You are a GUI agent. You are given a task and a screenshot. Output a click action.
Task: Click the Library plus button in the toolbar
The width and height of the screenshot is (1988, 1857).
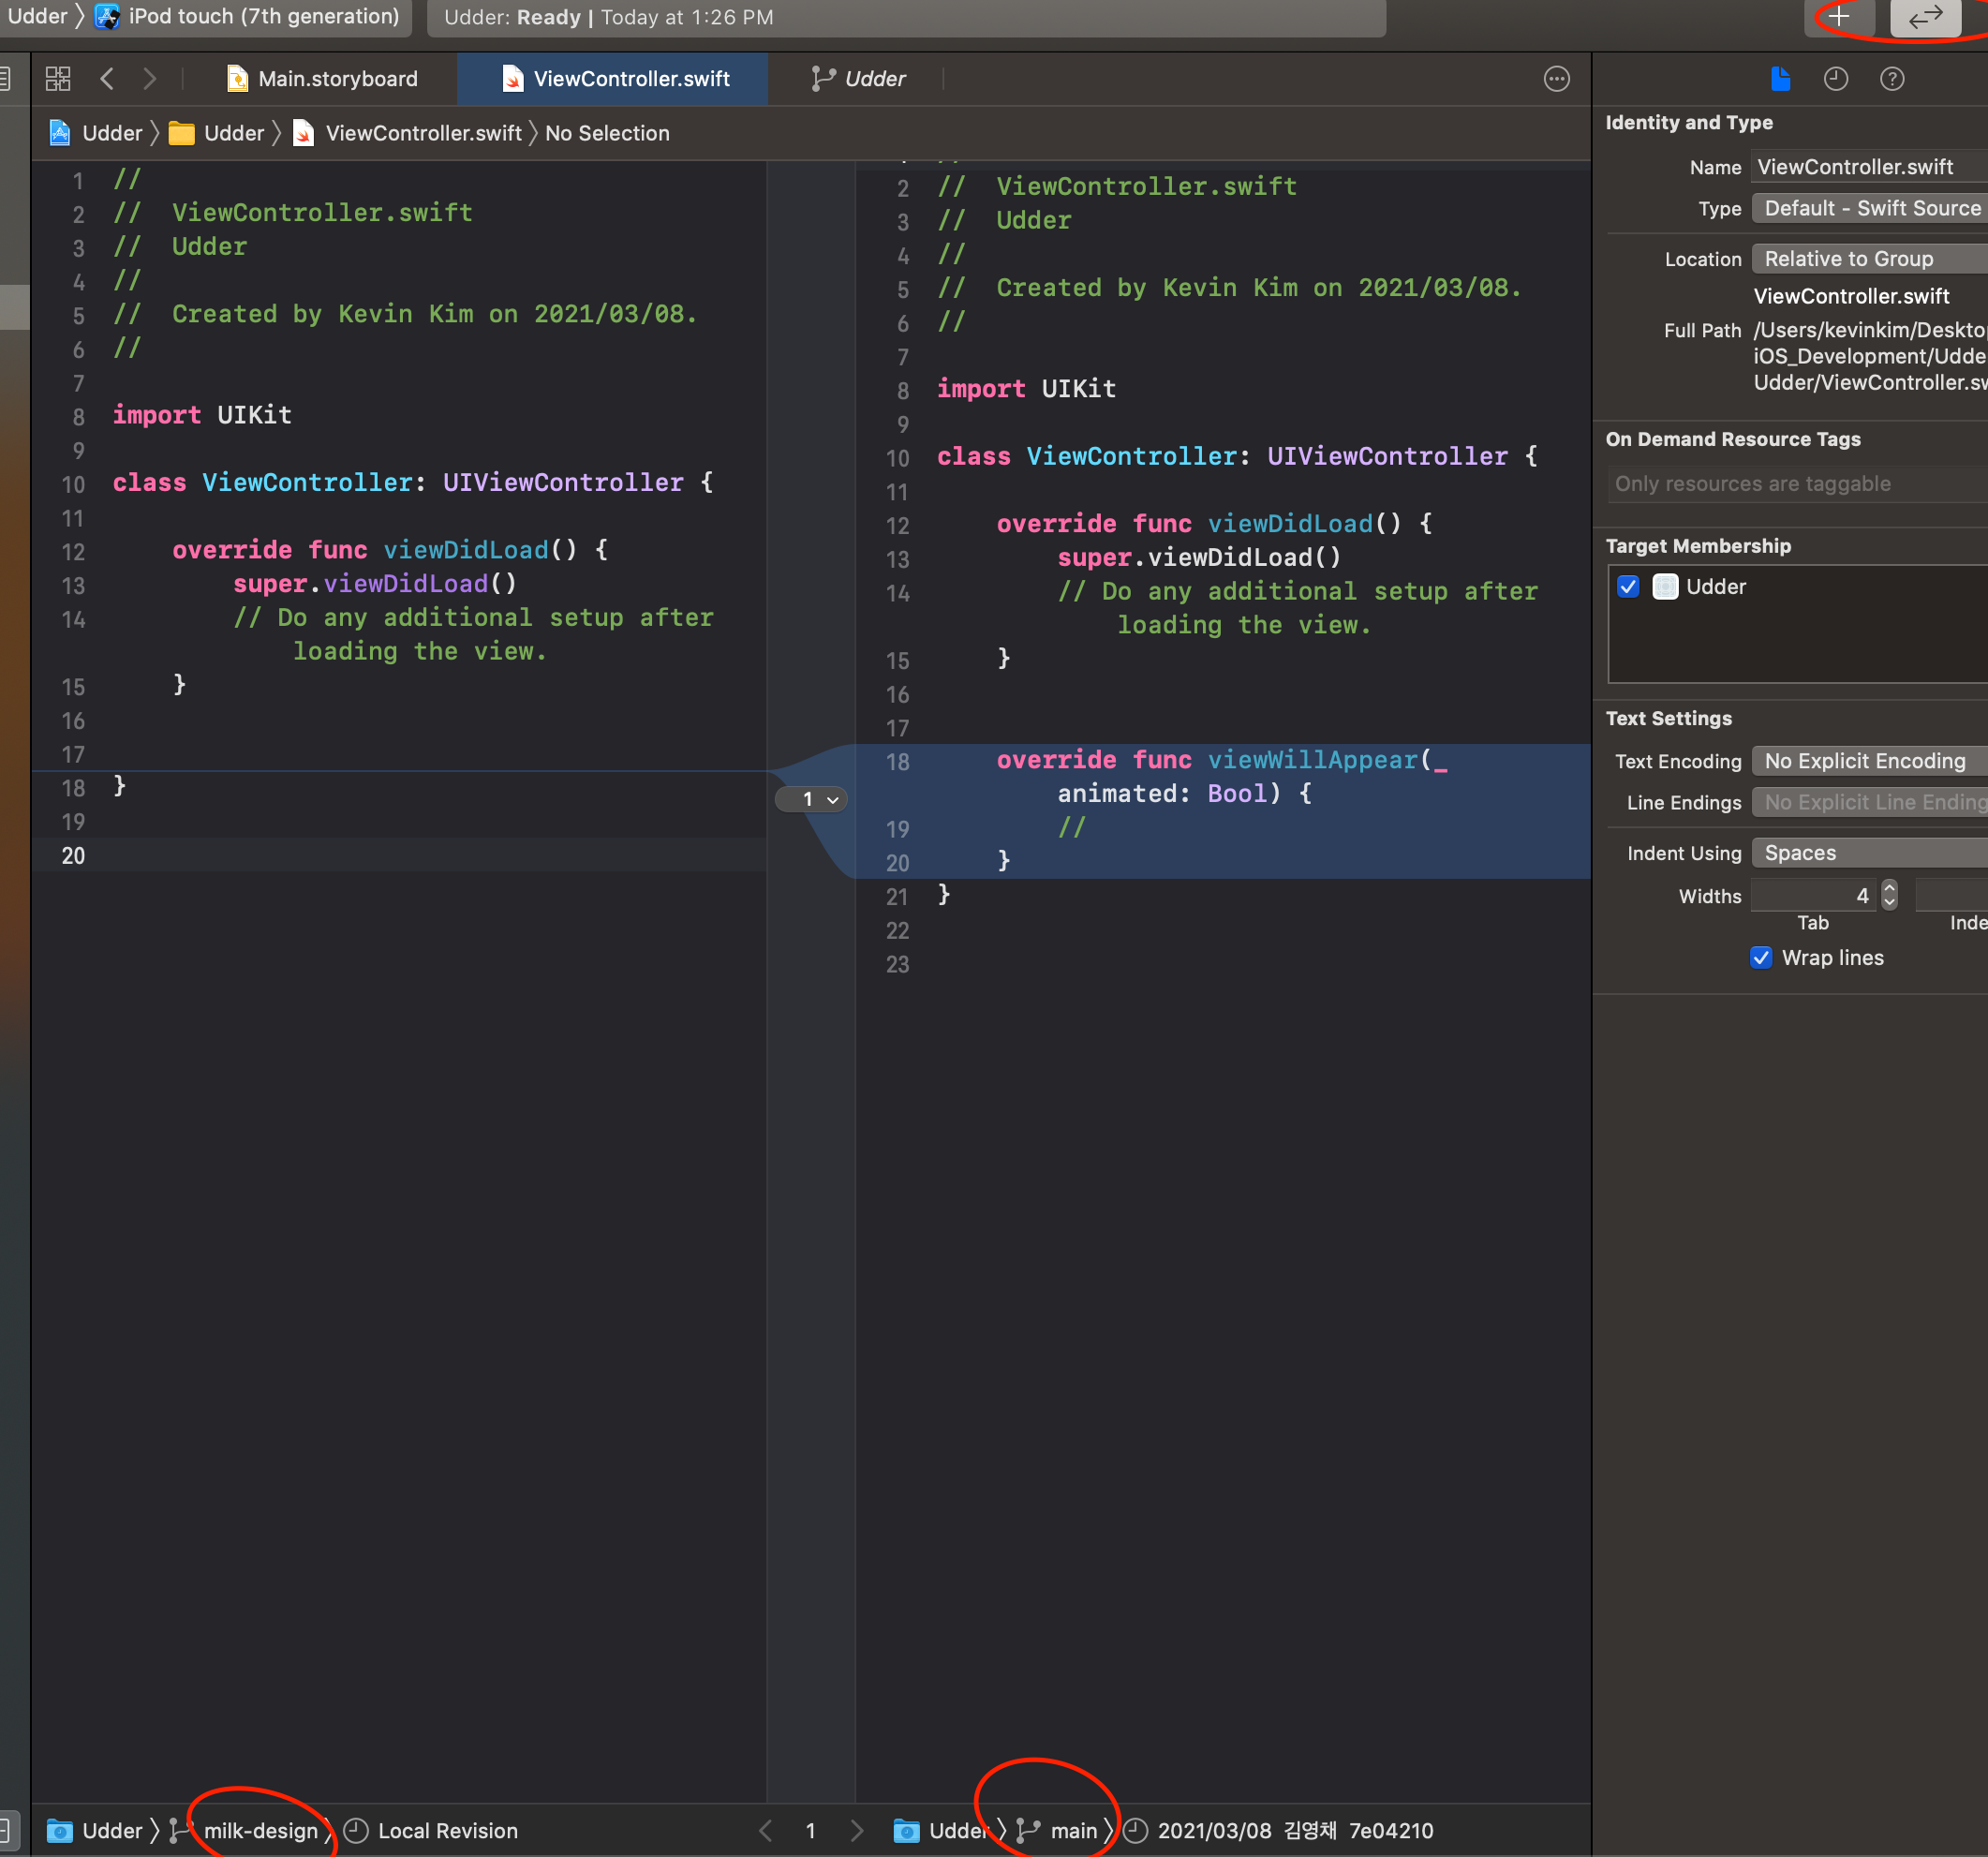point(1838,17)
